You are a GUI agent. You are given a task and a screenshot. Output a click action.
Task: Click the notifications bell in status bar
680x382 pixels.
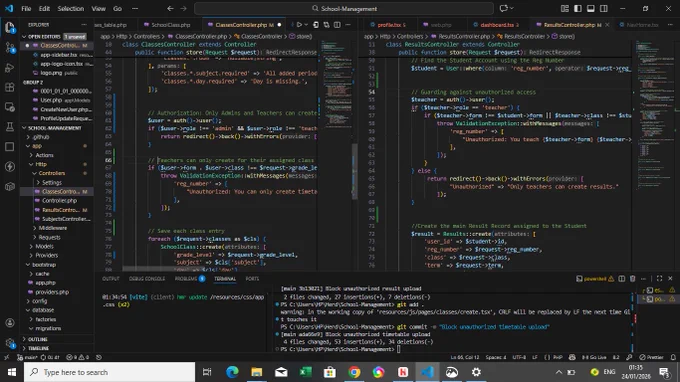(x=673, y=357)
